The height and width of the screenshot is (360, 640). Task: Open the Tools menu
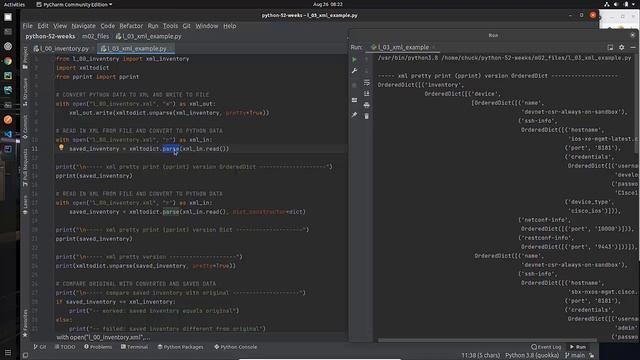tap(170, 26)
